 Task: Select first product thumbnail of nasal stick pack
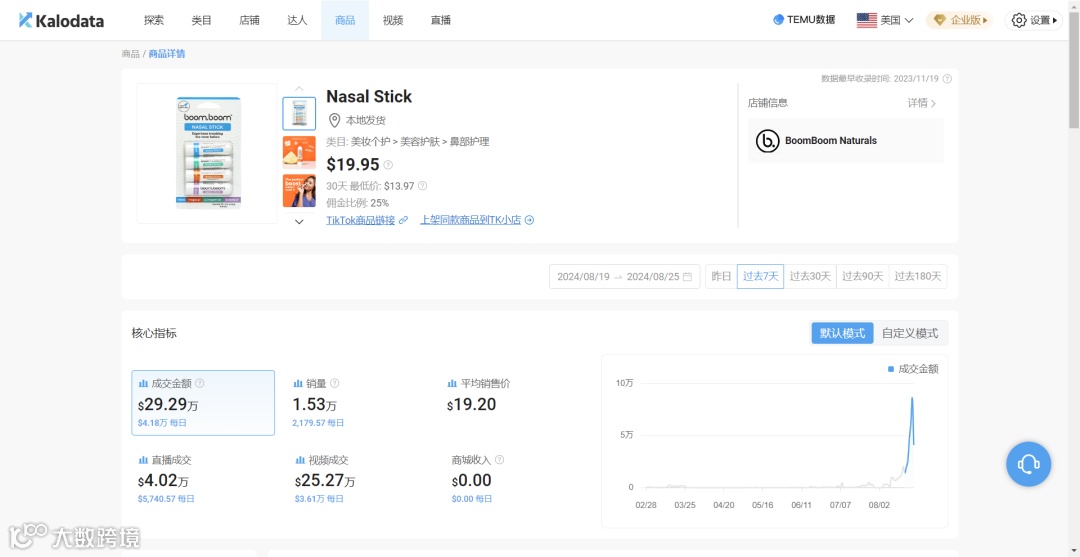(299, 114)
